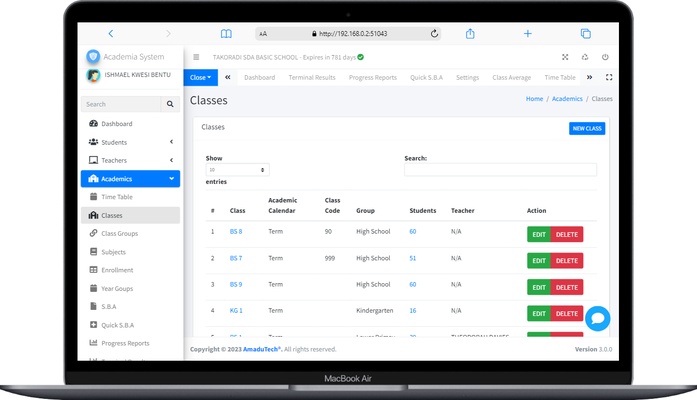
Task: Toggle the hamburger sidebar menu icon
Action: point(196,58)
